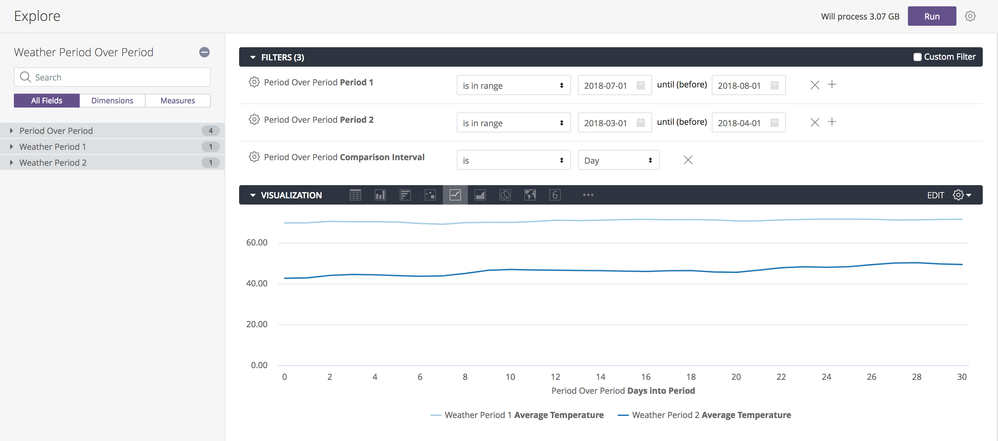Collapse the Weather Period Over Period panel

click(204, 52)
